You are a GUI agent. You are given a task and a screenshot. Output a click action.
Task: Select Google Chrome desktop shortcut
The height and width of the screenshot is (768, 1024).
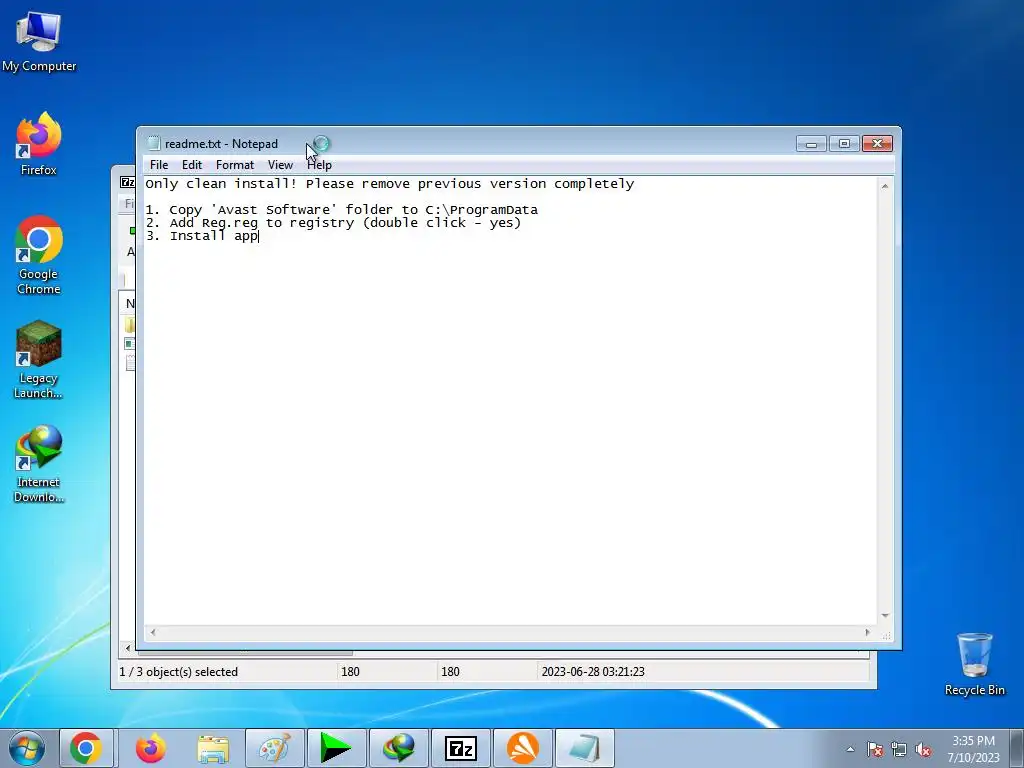[x=39, y=255]
